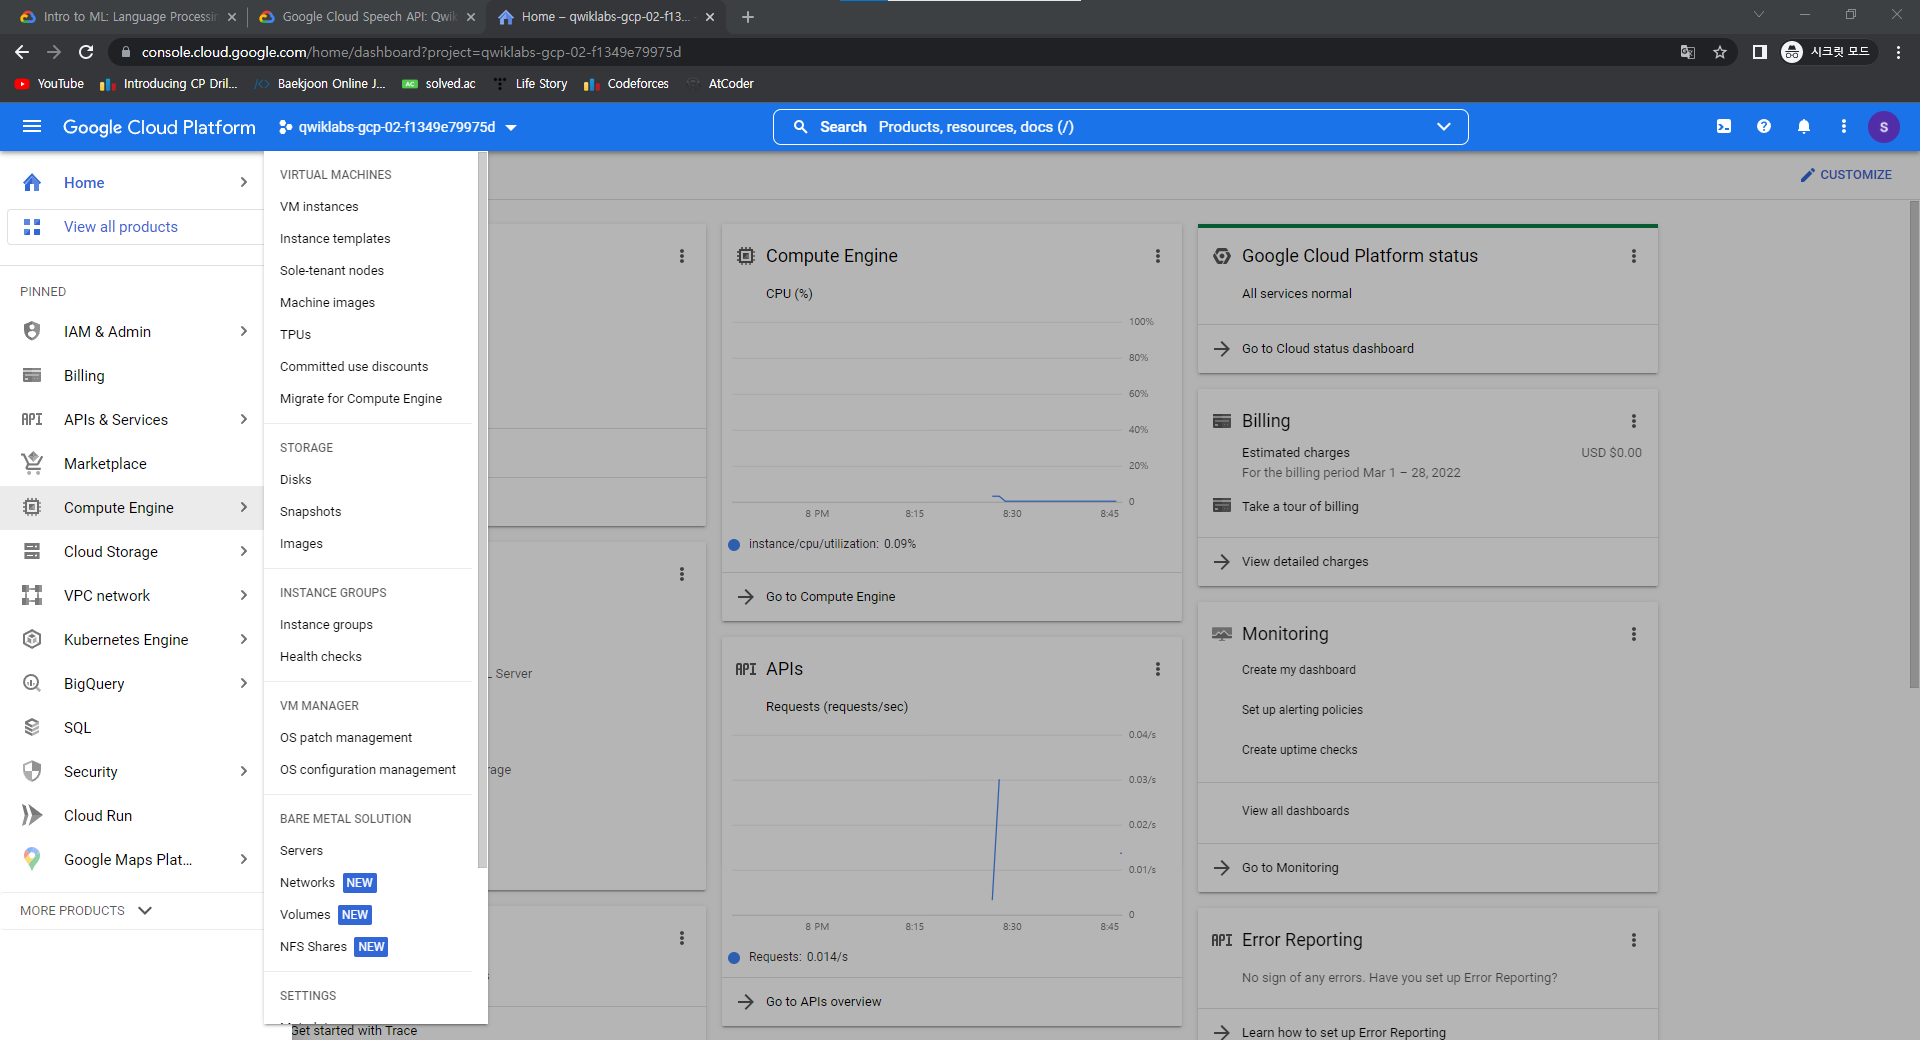This screenshot has width=1920, height=1040.
Task: Click the Google Maps Platform pin icon
Action: tap(32, 859)
